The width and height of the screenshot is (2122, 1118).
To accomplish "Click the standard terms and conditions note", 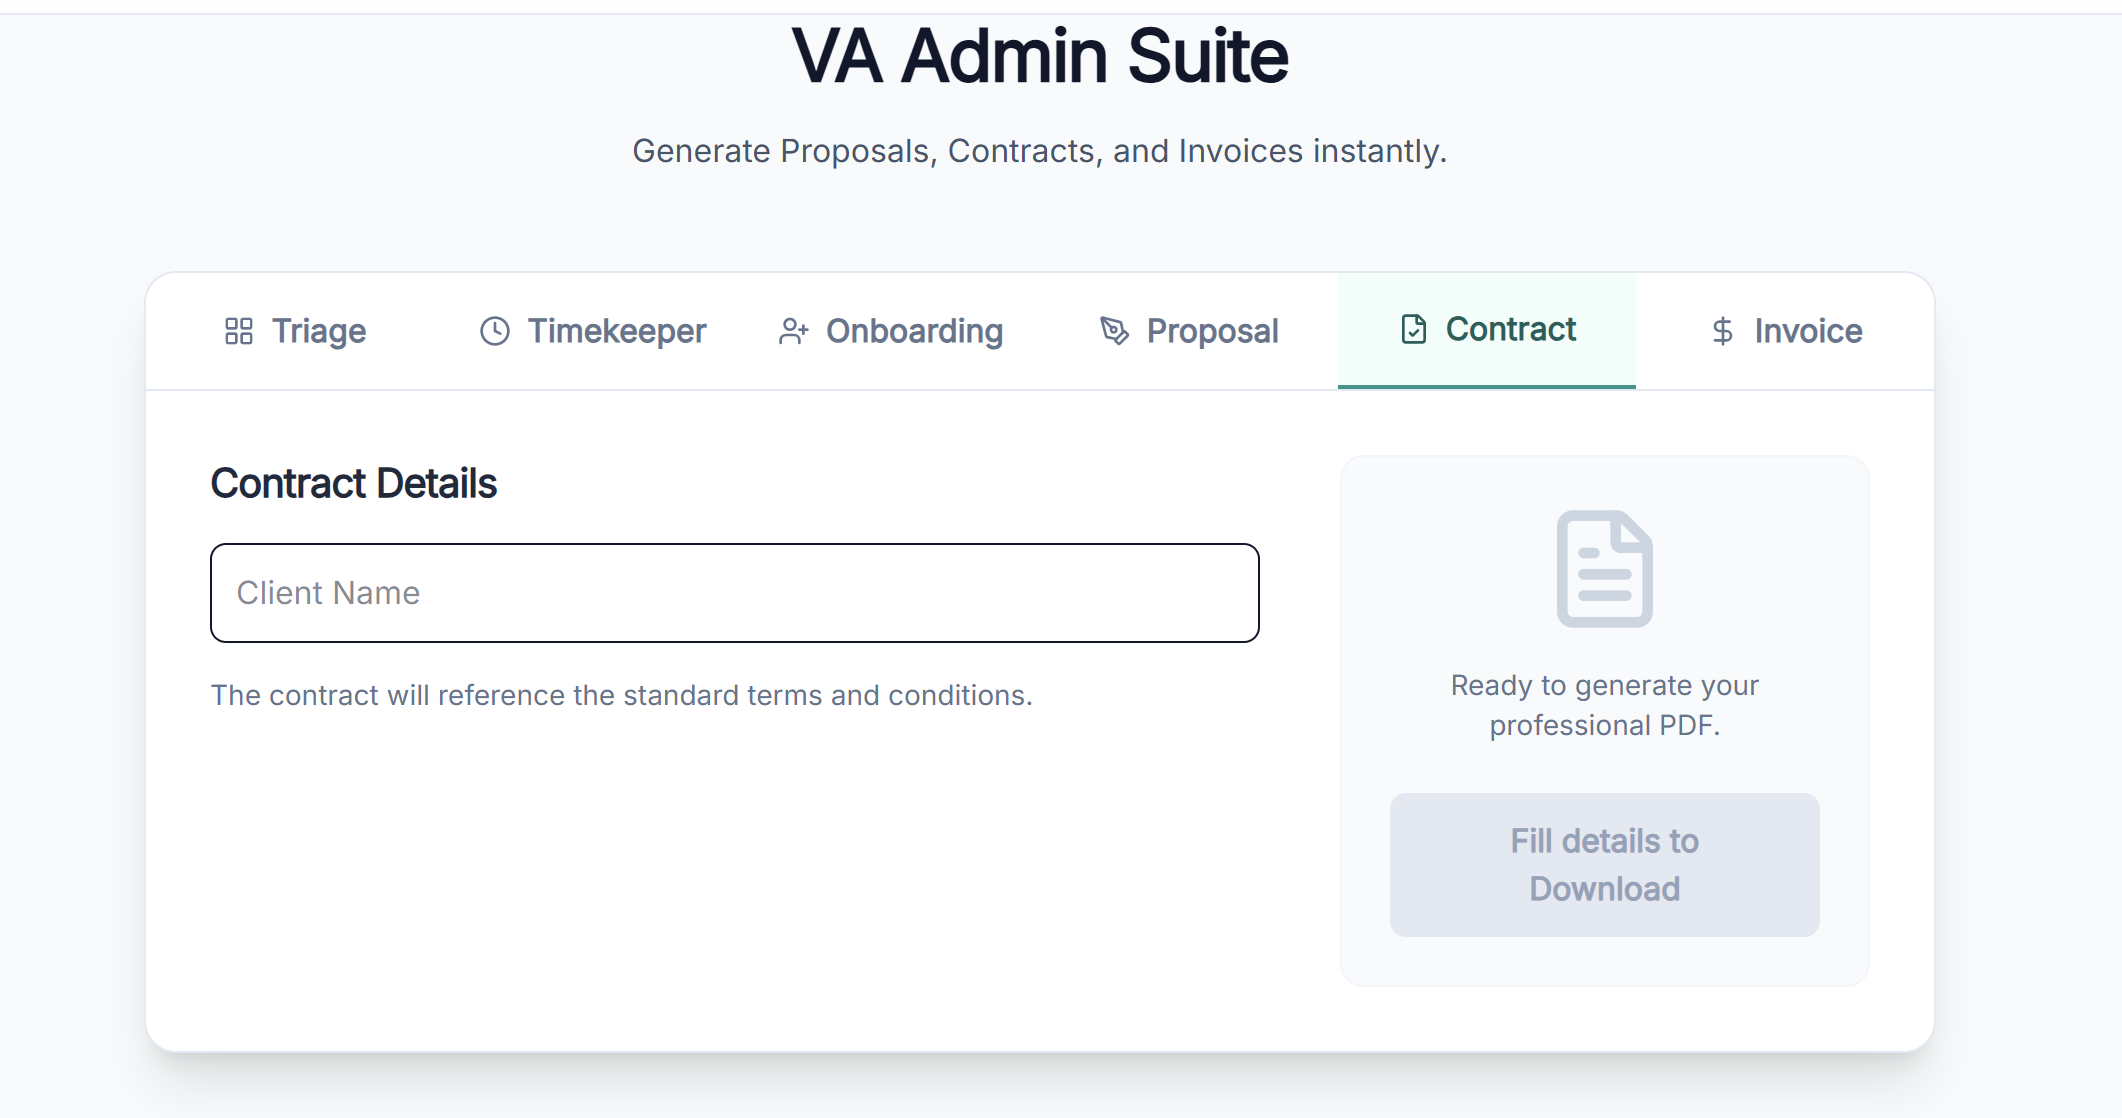I will click(x=621, y=695).
